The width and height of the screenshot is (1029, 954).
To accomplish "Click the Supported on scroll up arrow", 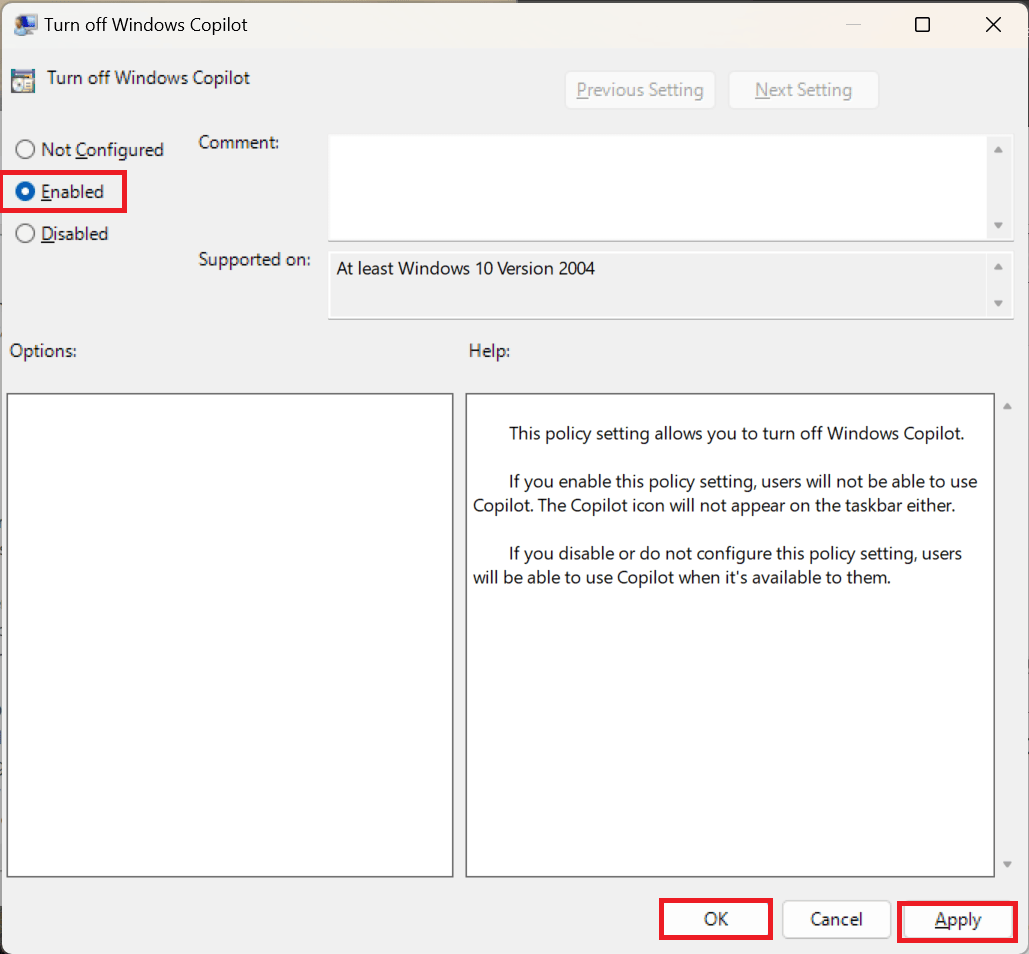I will coord(997,267).
